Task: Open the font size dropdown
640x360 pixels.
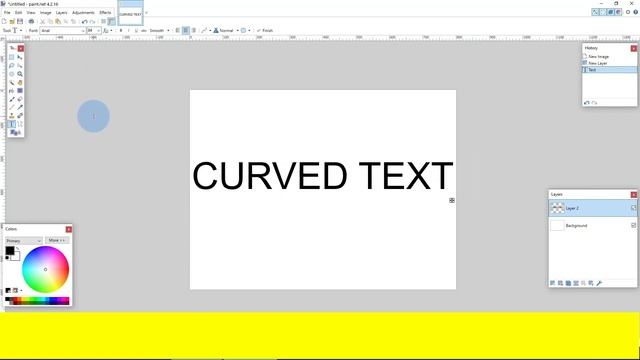Action: (98, 31)
